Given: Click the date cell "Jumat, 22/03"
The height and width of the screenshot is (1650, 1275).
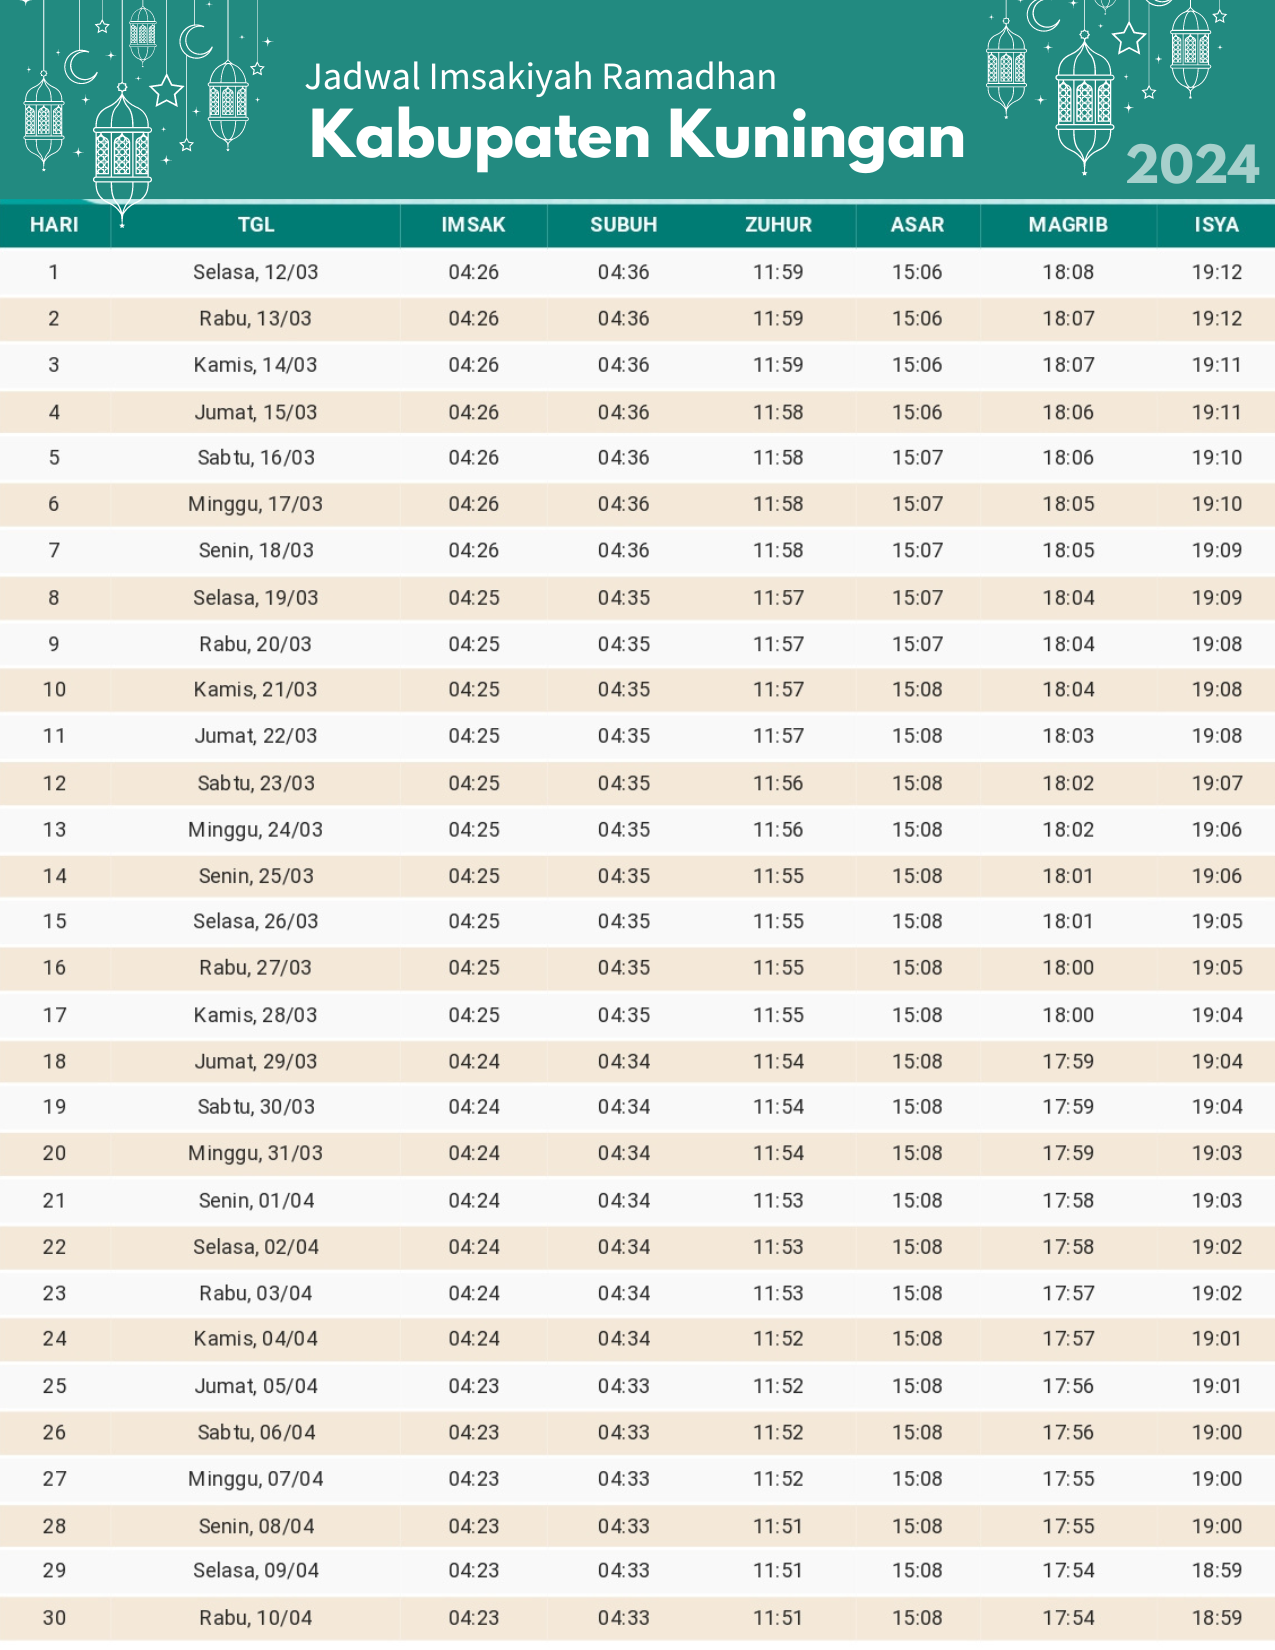Looking at the screenshot, I should click(256, 736).
